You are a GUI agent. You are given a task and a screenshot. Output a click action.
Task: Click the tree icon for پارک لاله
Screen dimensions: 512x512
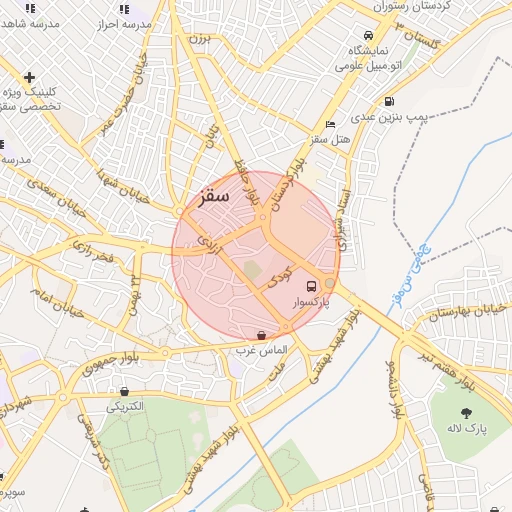point(466,413)
